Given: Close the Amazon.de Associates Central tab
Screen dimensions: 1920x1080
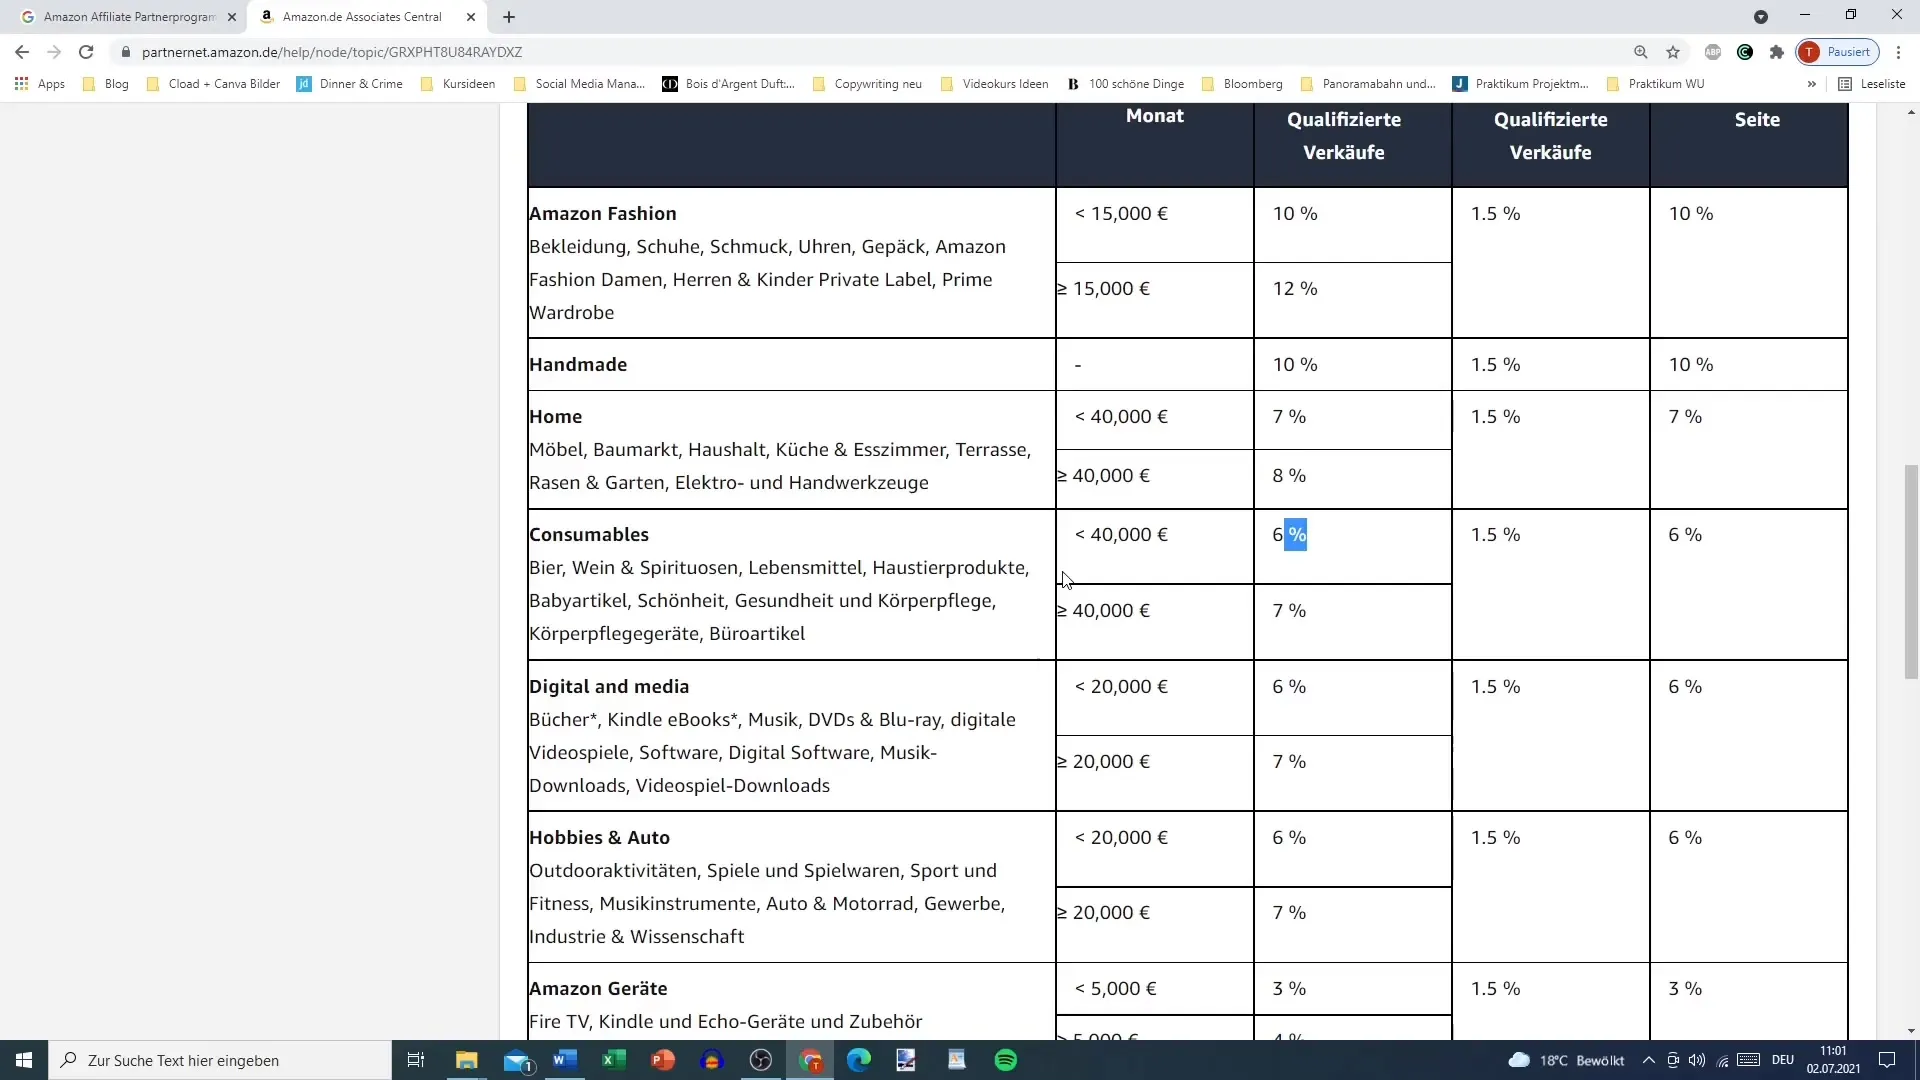Looking at the screenshot, I should (471, 17).
